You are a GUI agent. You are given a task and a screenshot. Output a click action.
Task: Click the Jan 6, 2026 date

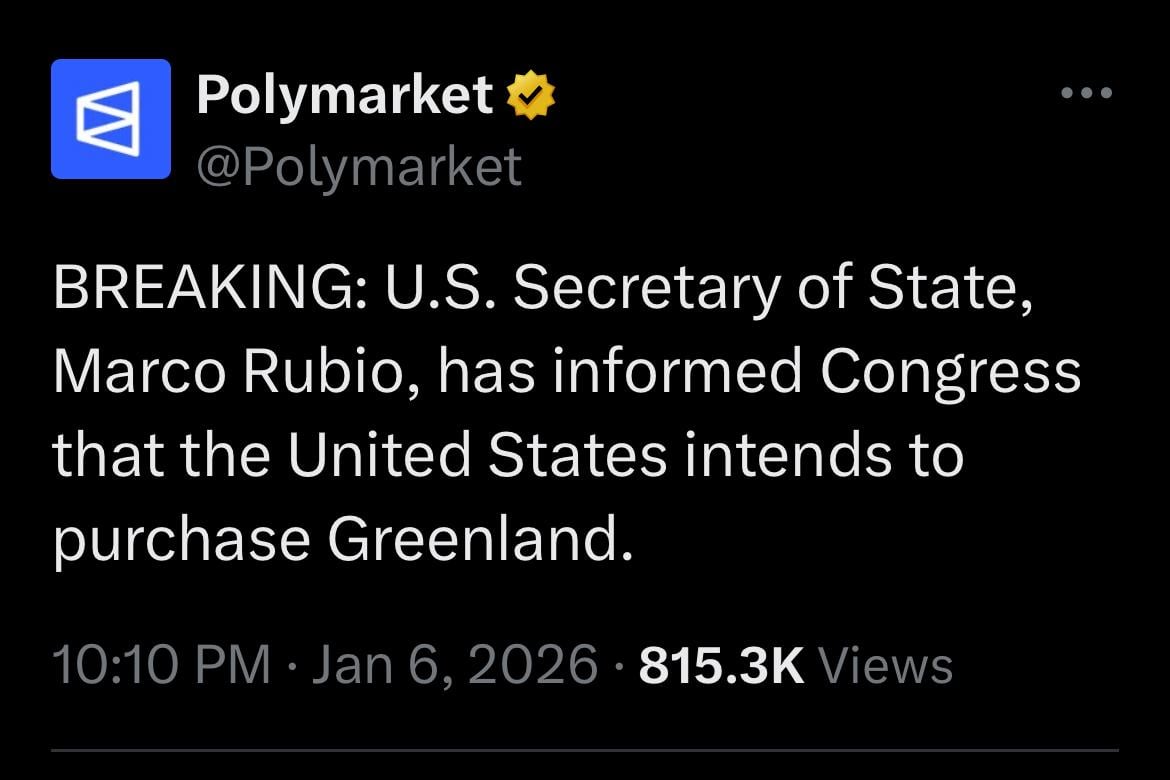[455, 665]
